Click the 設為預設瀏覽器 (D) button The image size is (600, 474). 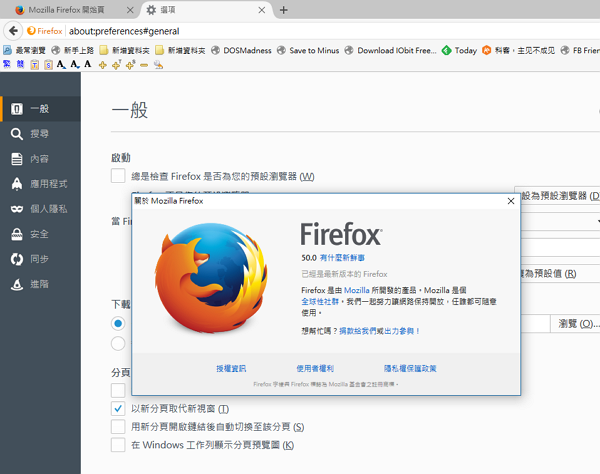pos(558,196)
